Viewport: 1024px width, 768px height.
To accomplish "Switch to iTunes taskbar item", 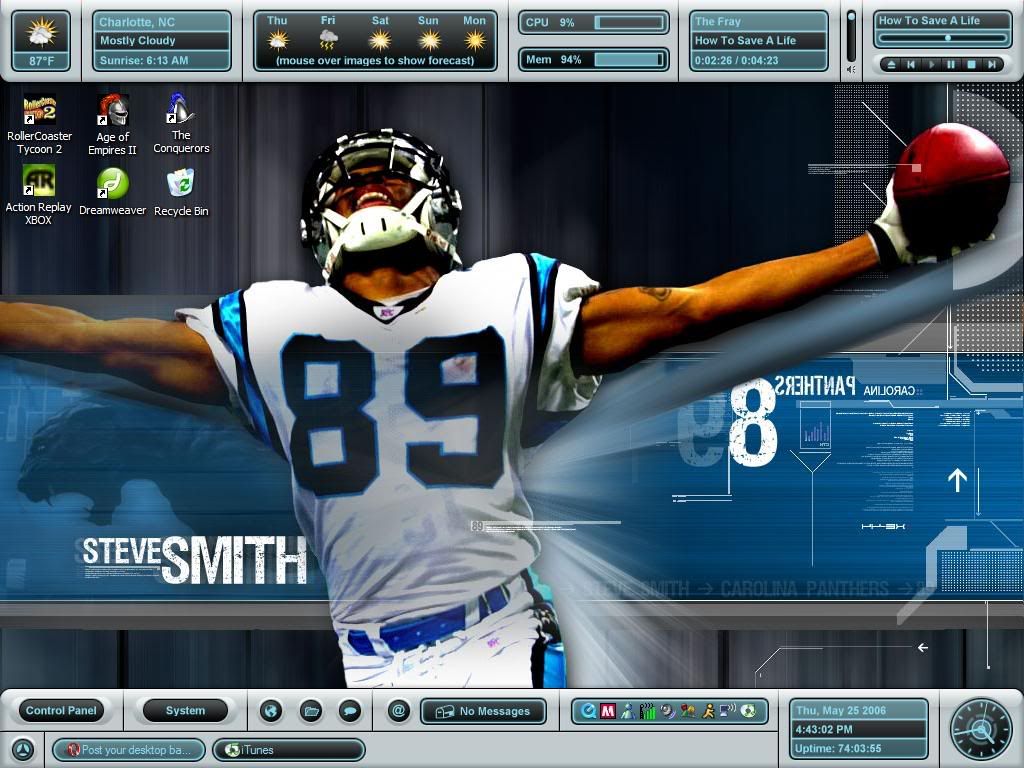I will coord(288,750).
